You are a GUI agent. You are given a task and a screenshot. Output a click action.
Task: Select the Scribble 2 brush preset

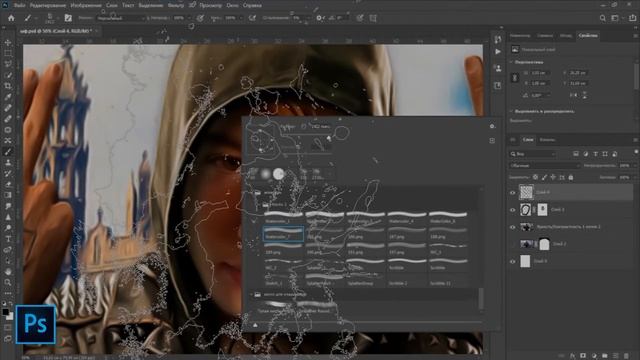pos(407,279)
